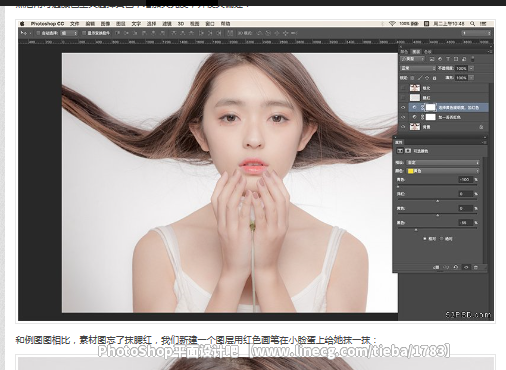Click the type layer filter icon
This screenshot has width=506, height=370.
[x=448, y=59]
